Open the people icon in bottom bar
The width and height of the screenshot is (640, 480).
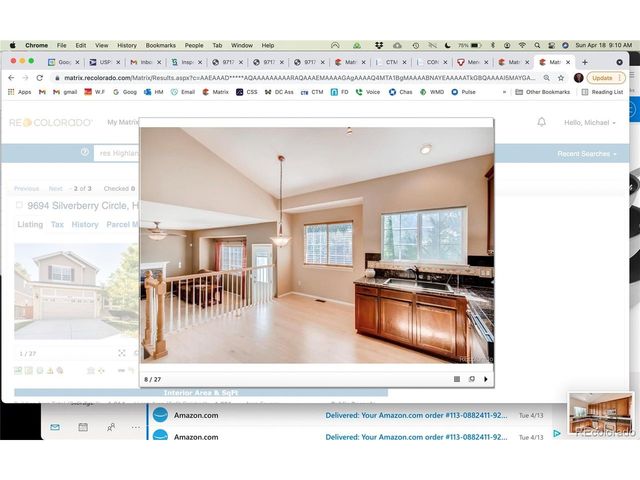110,427
